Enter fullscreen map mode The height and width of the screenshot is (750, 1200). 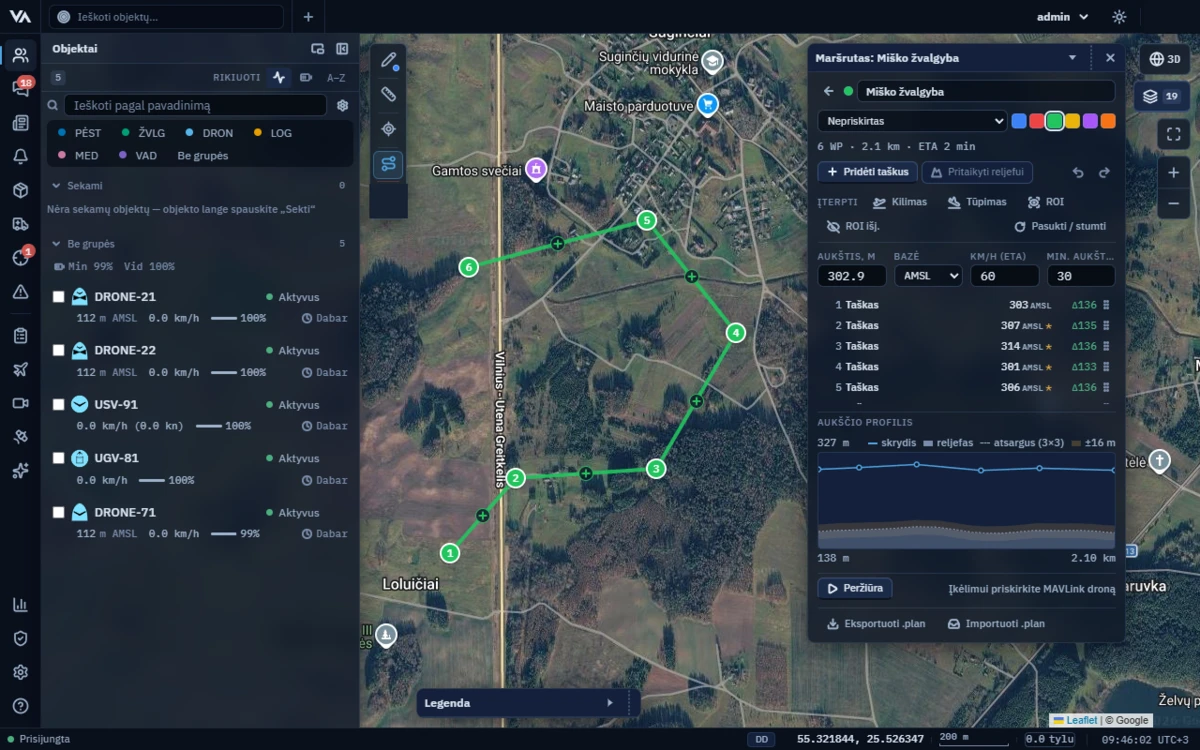(1173, 134)
